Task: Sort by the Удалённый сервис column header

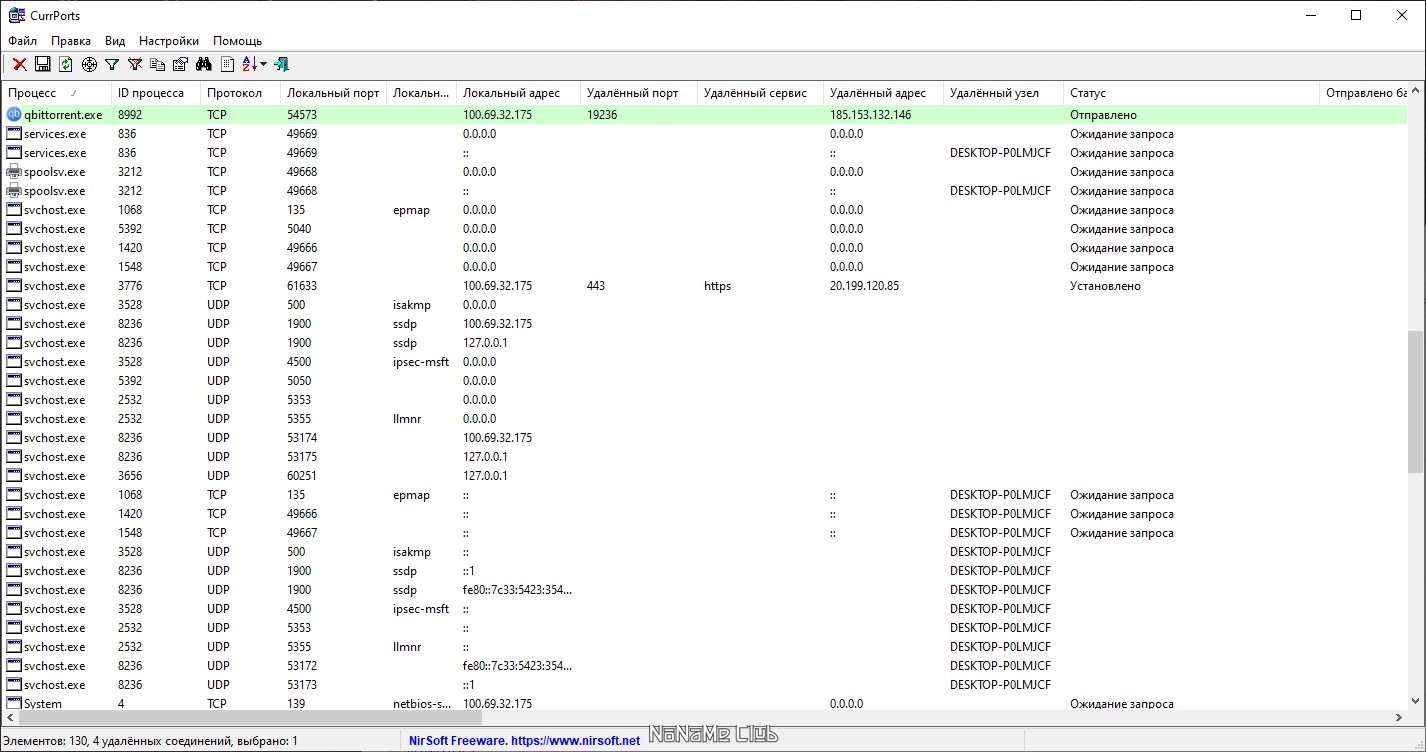Action: click(760, 93)
